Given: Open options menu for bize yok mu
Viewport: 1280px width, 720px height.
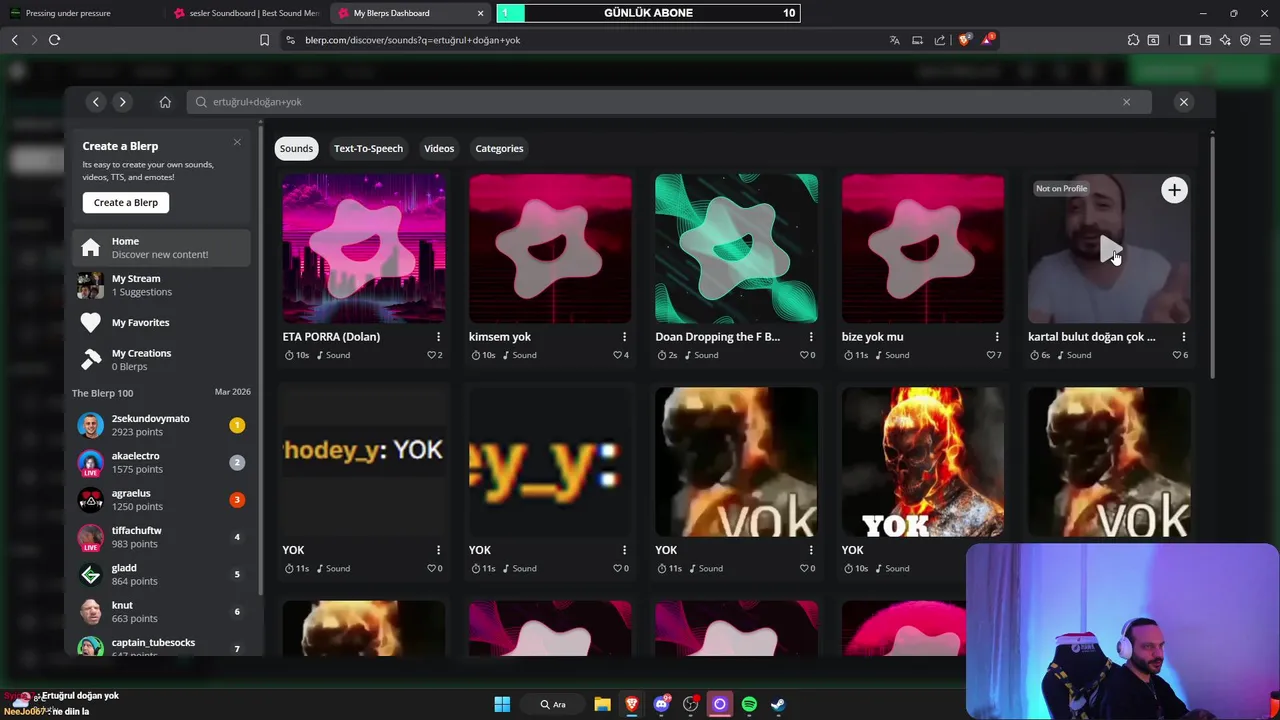Looking at the screenshot, I should (x=997, y=337).
